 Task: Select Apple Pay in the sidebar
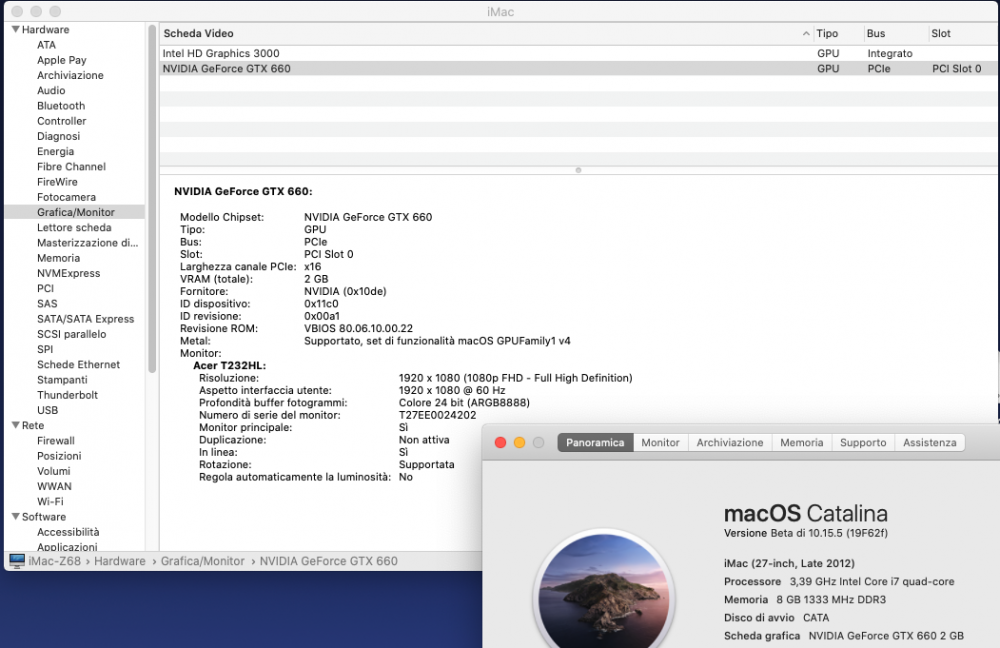coord(61,60)
